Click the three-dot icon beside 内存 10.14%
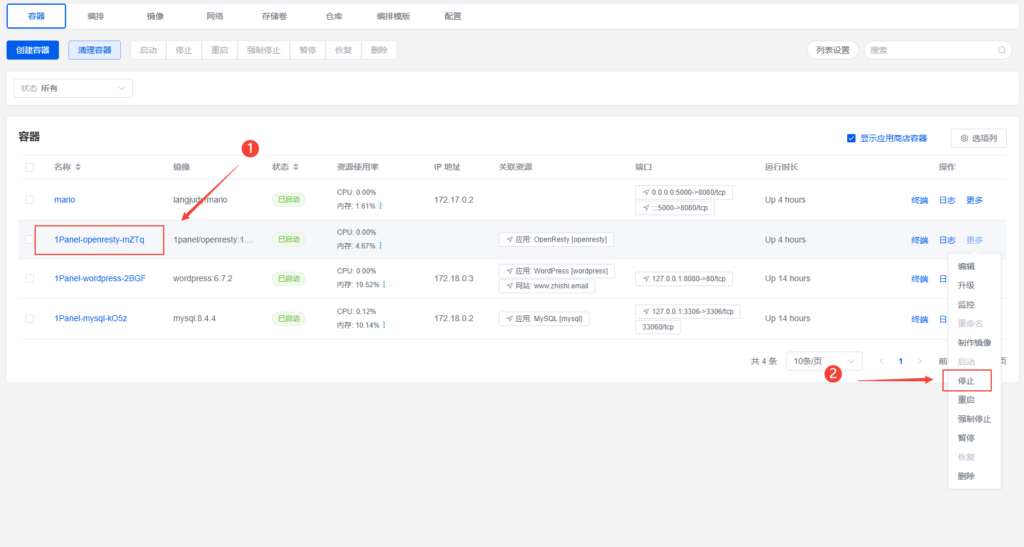Screen dimensions: 1024x547 pyautogui.click(x=384, y=325)
